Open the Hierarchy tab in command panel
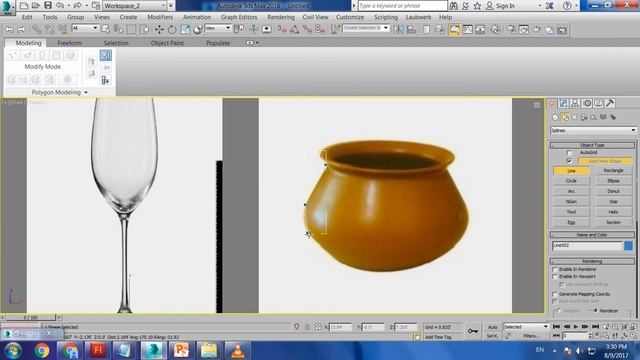640x360 pixels. pos(575,103)
